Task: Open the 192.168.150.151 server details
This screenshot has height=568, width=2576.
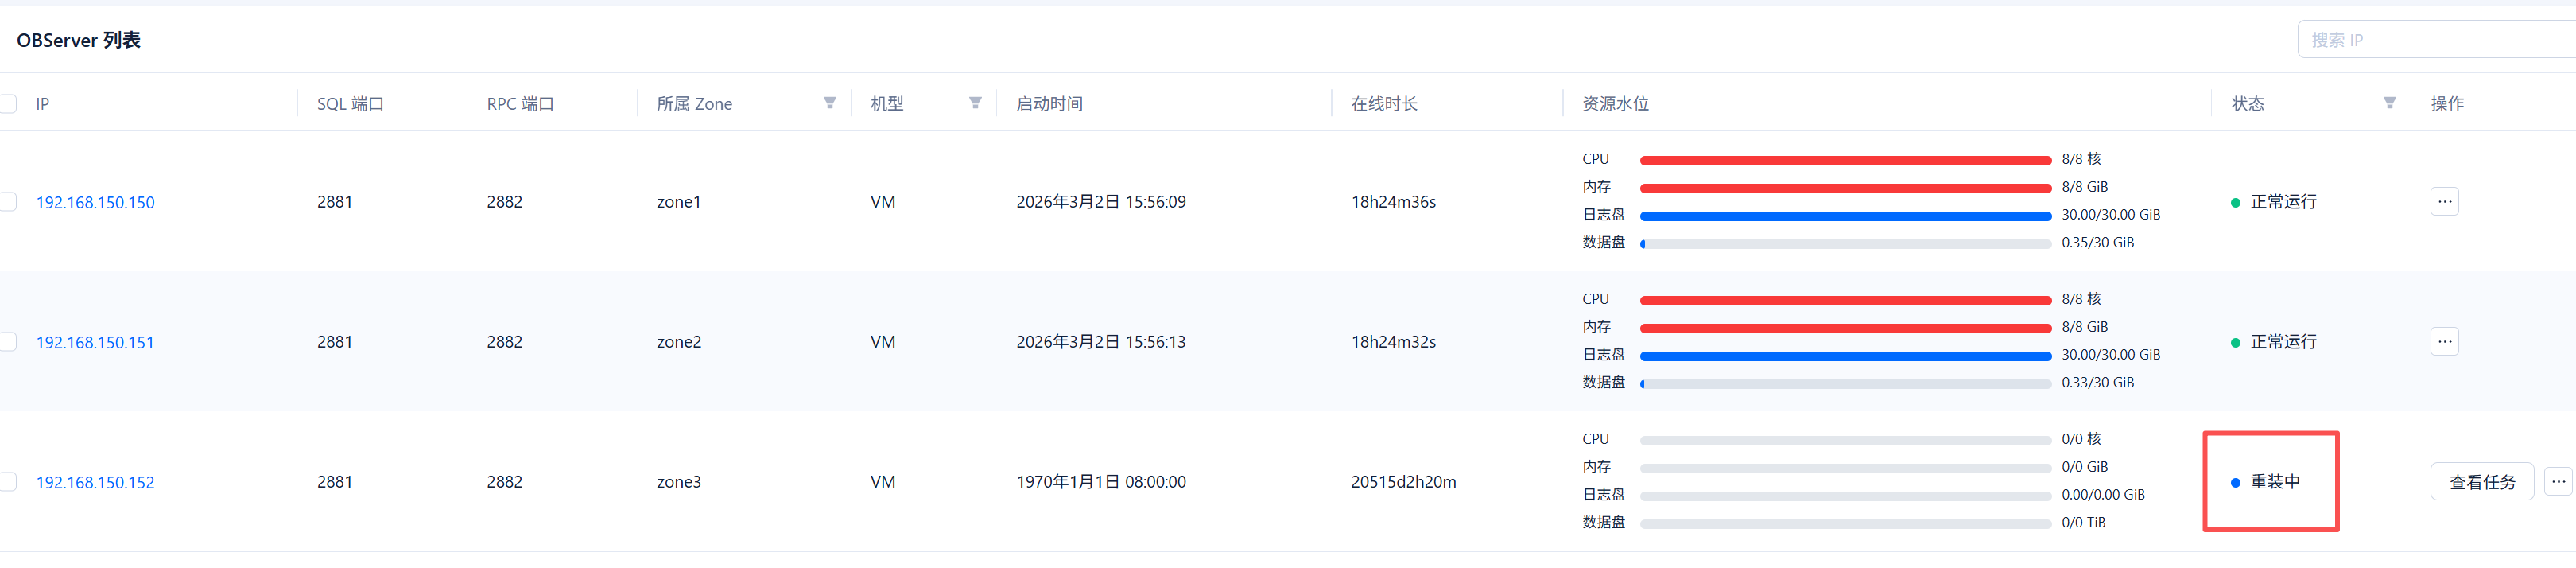Action: 95,343
